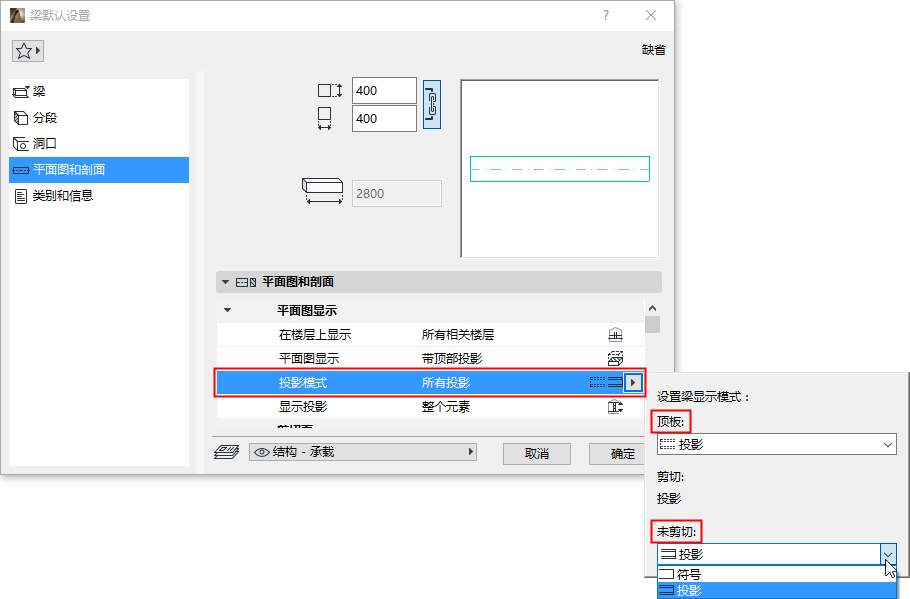The image size is (910, 599).
Task: Select the 梁 beam icon in left sidebar
Action: tap(22, 91)
